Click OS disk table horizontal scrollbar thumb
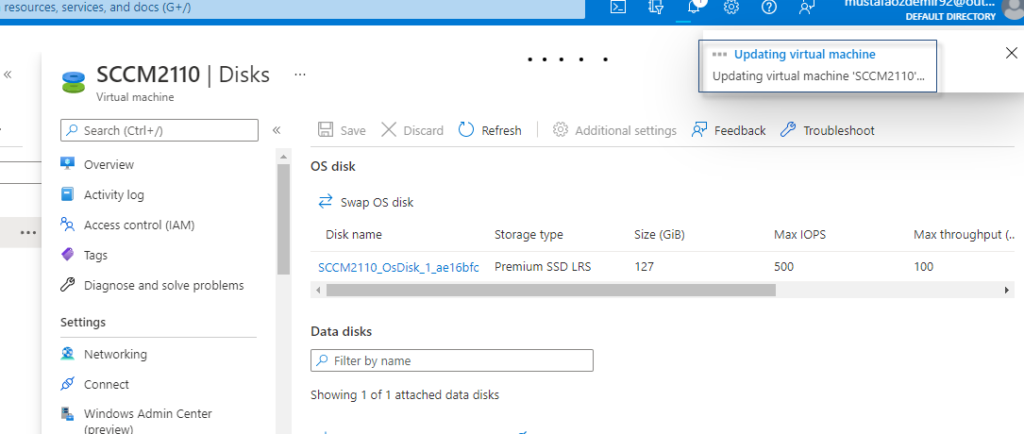Viewport: 1024px width, 434px height. coord(551,290)
